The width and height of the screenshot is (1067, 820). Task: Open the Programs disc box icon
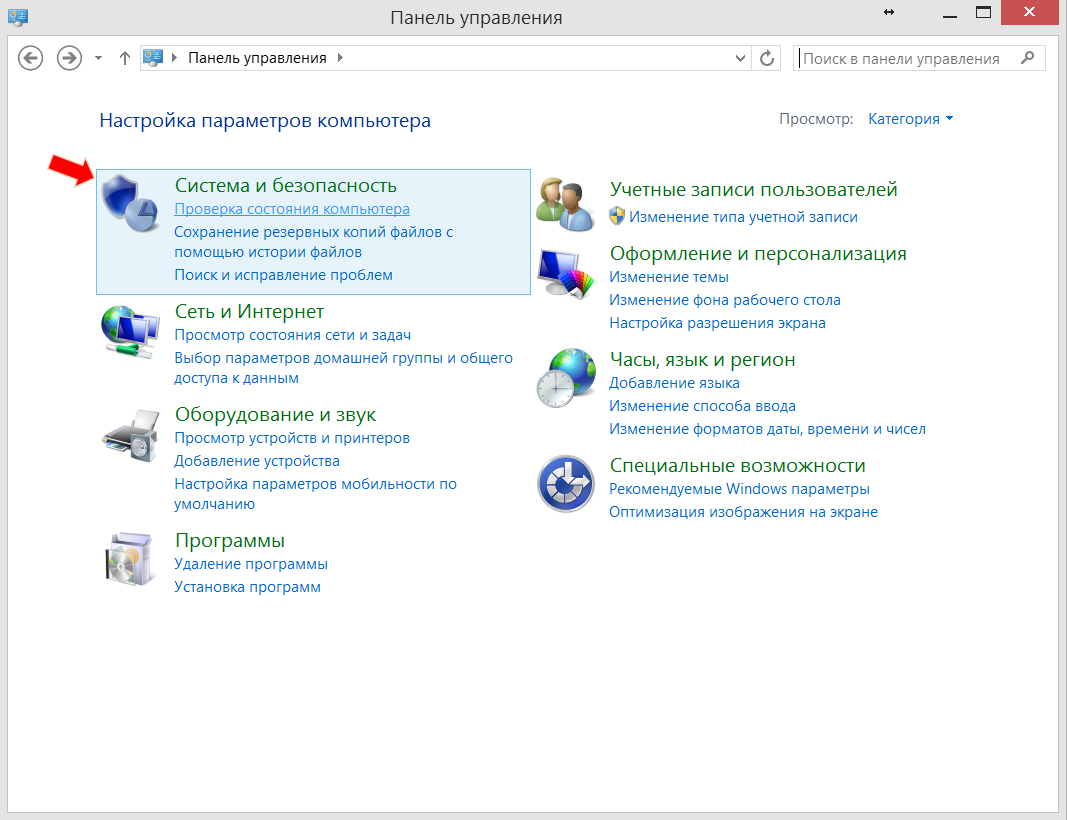(x=129, y=559)
